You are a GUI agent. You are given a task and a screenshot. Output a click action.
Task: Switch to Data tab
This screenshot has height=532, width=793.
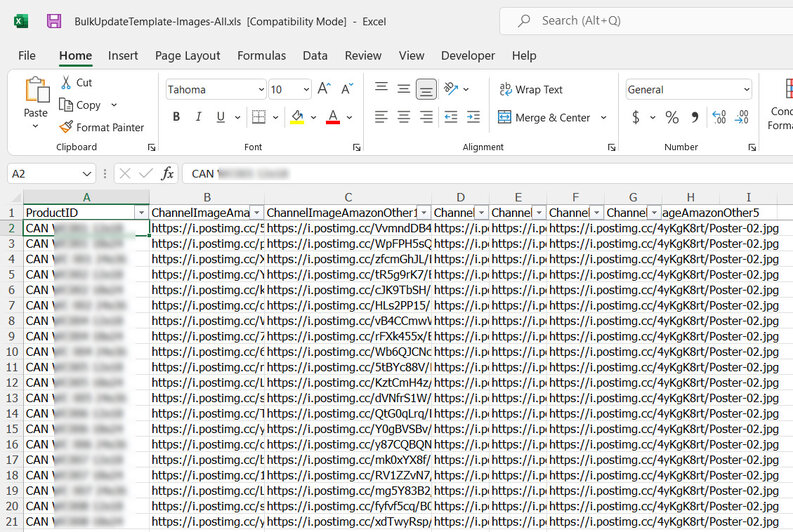tap(315, 56)
